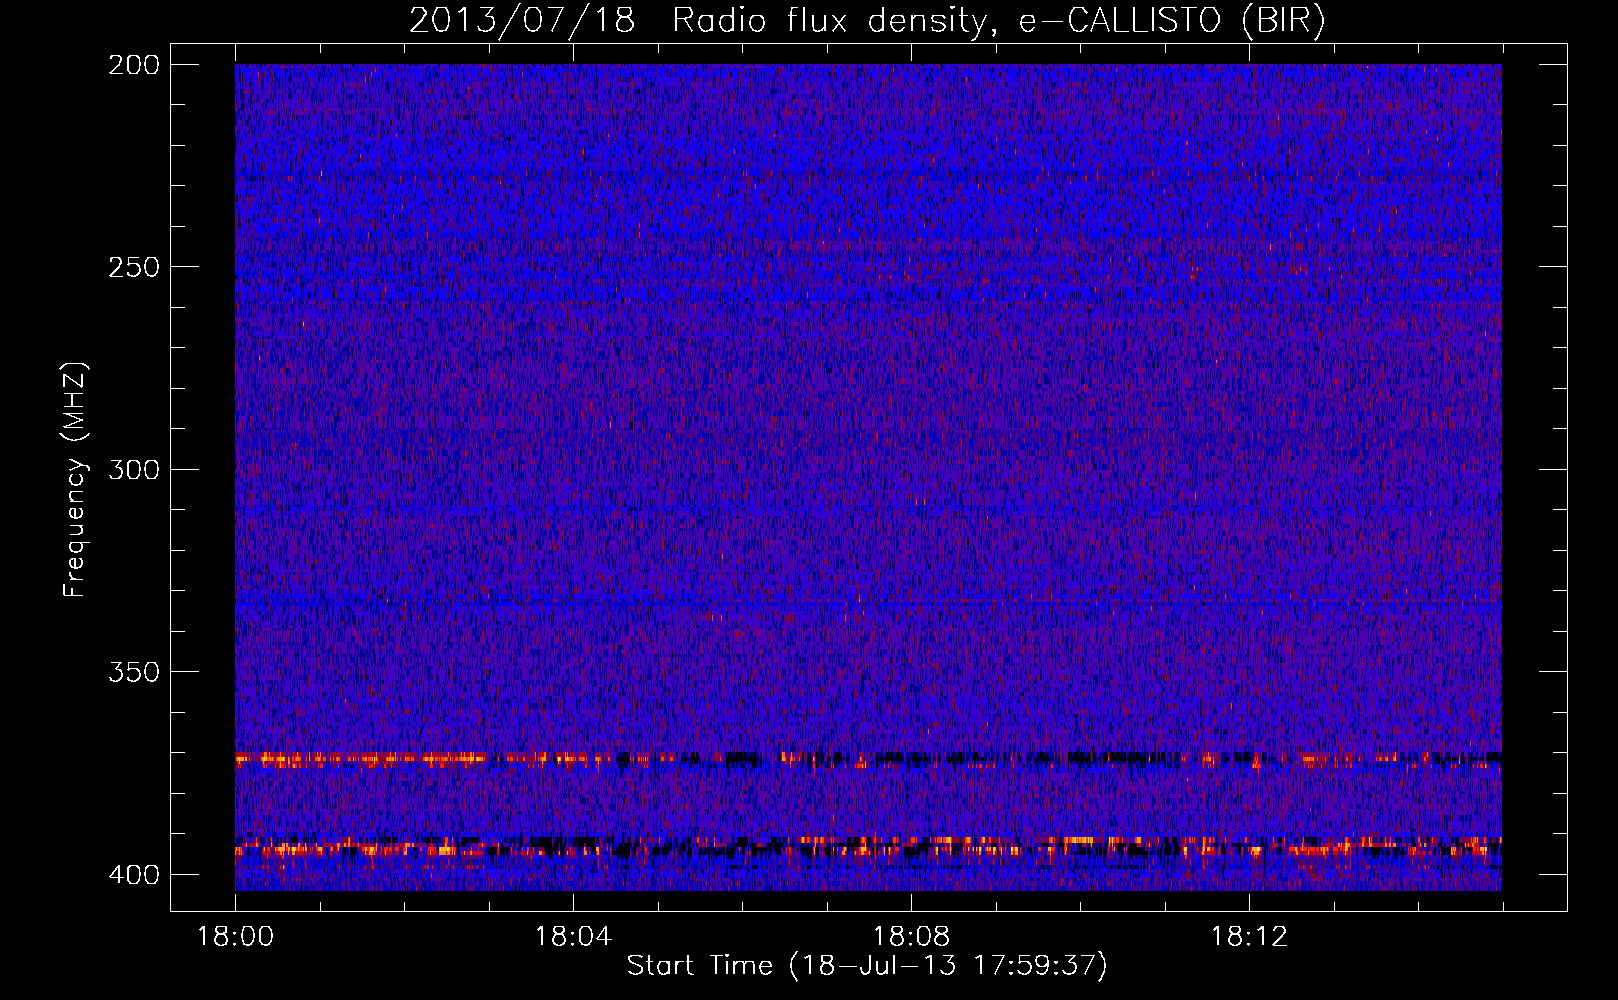Select the "Frequency (MHZ)" y-axis label
The height and width of the screenshot is (1000, 1618).
(74, 480)
